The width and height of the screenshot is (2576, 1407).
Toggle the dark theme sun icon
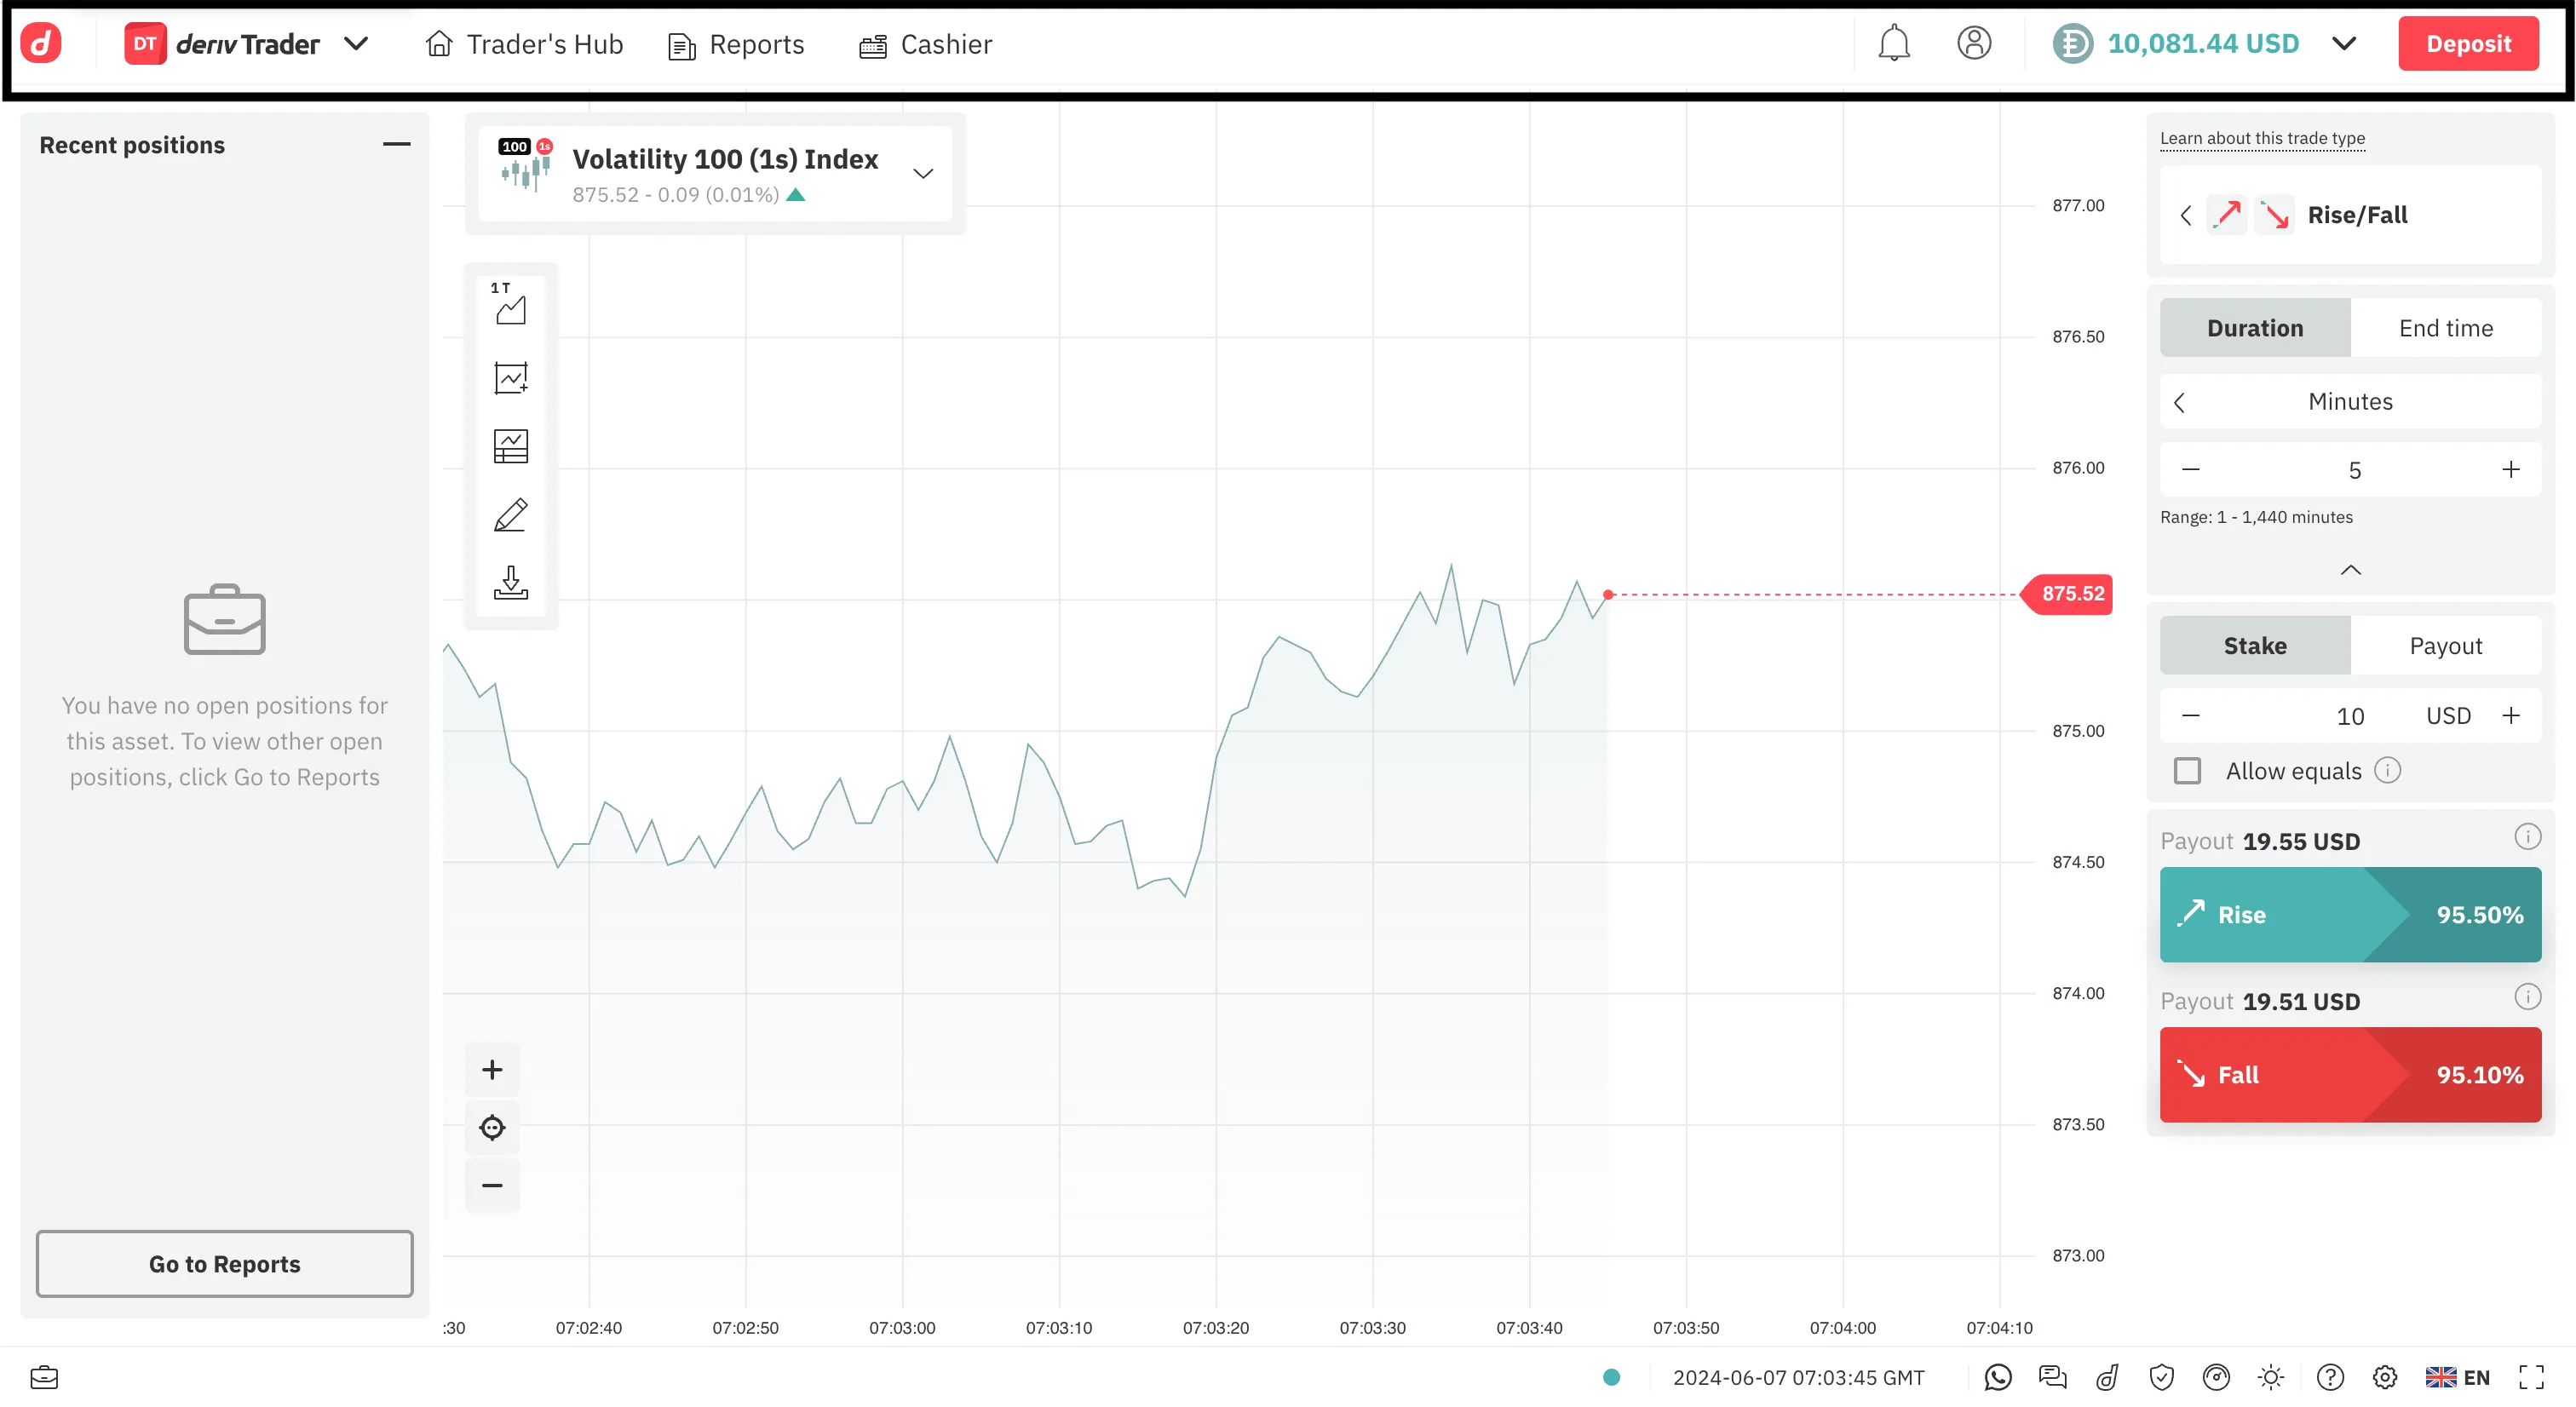pyautogui.click(x=2270, y=1377)
